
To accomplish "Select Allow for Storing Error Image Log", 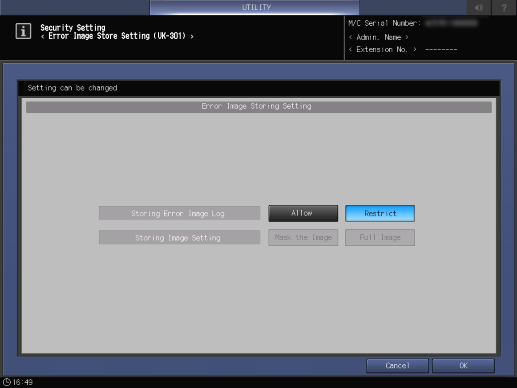I will pos(303,213).
